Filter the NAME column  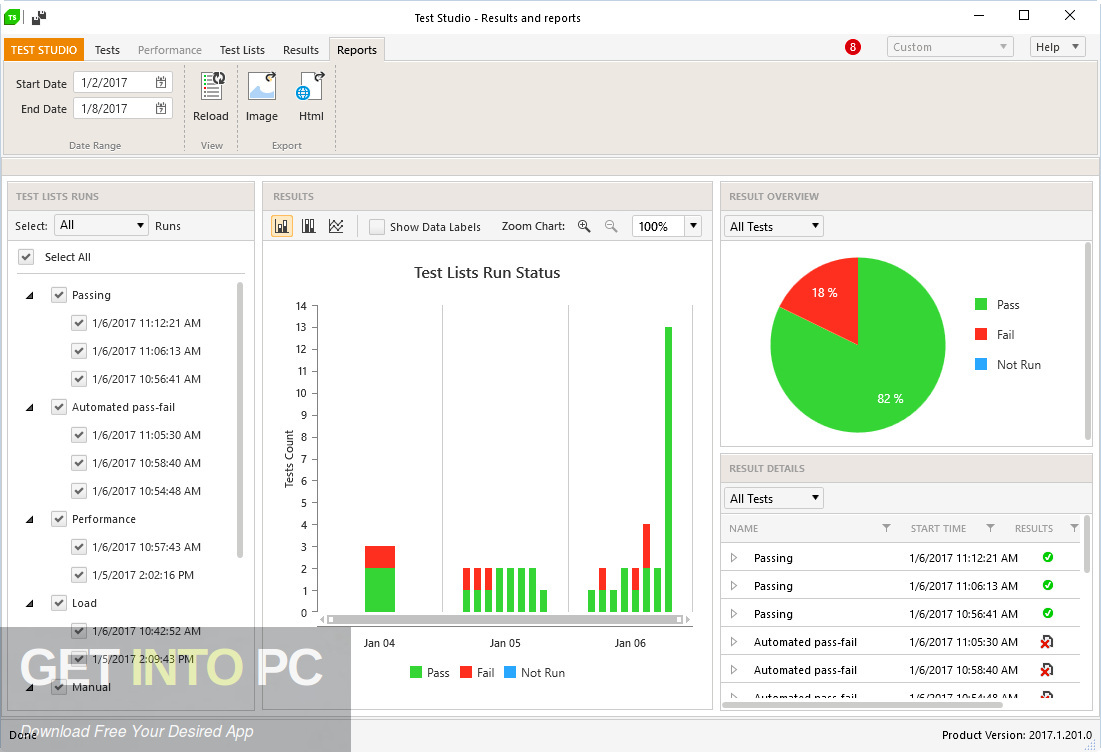[x=886, y=528]
